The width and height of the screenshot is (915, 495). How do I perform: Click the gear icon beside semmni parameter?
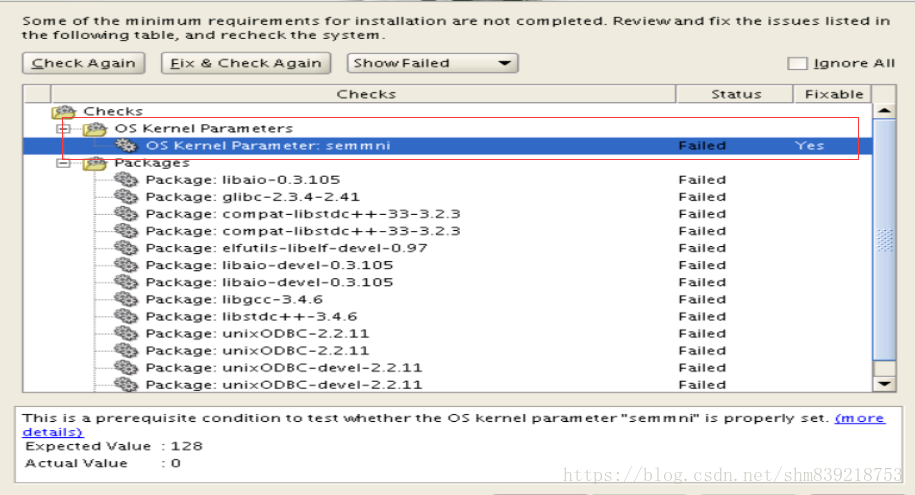pyautogui.click(x=127, y=146)
